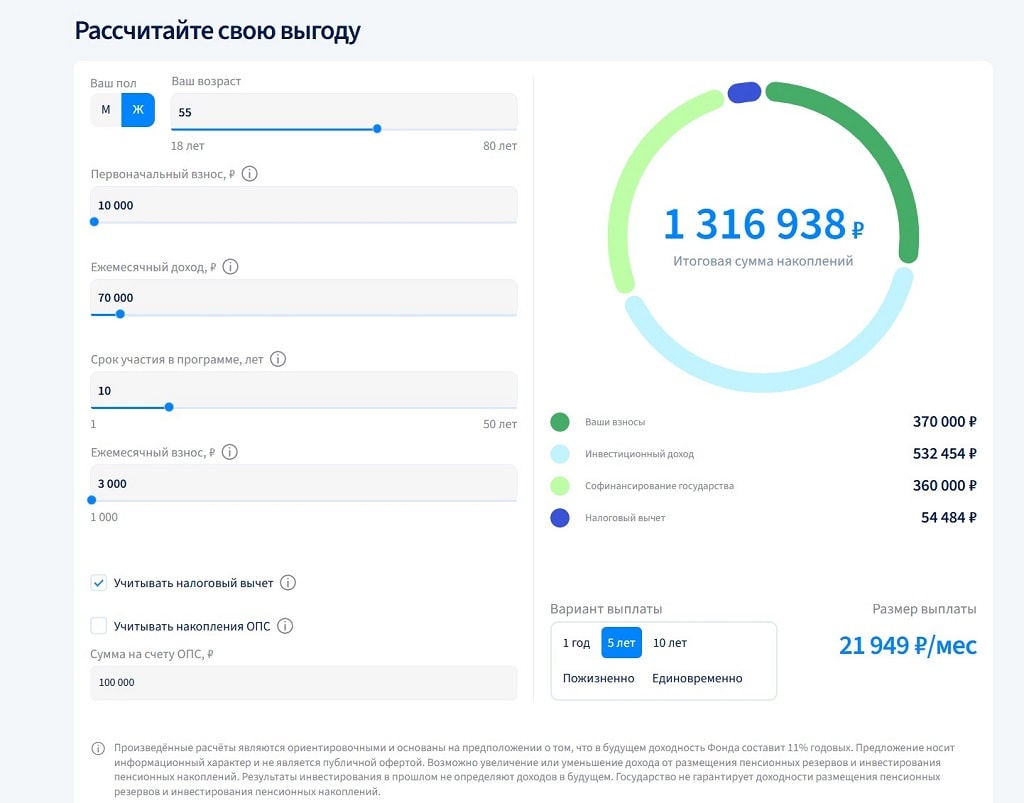Click the Ежемесячный взнос slider handle
This screenshot has height=803, width=1024.
(92, 500)
